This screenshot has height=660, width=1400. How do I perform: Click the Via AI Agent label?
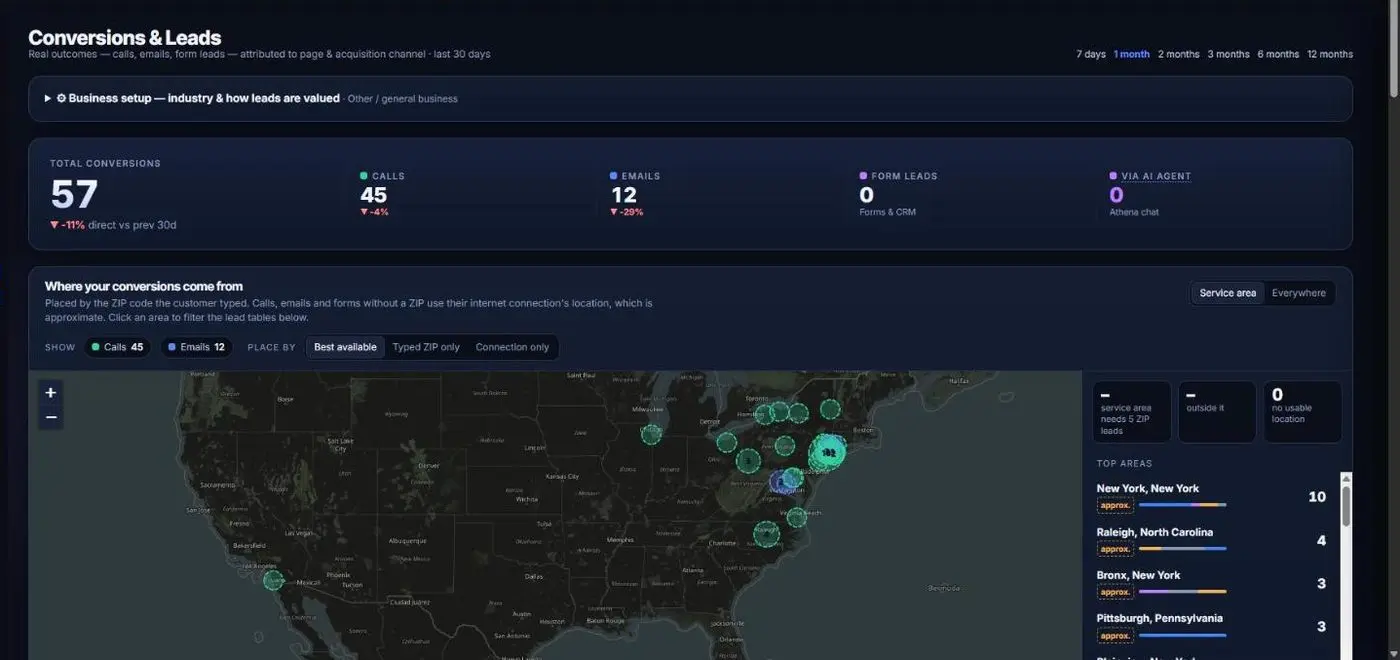tap(1156, 176)
